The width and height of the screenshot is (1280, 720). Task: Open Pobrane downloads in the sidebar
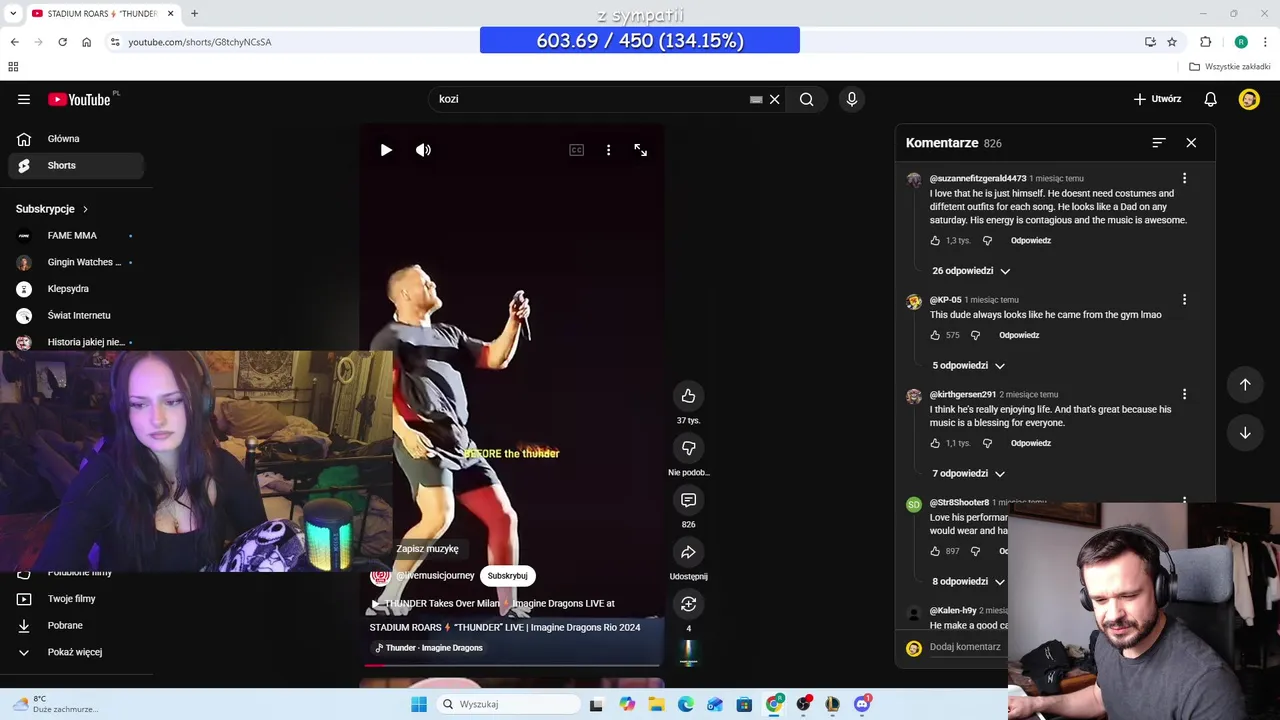pos(76,626)
